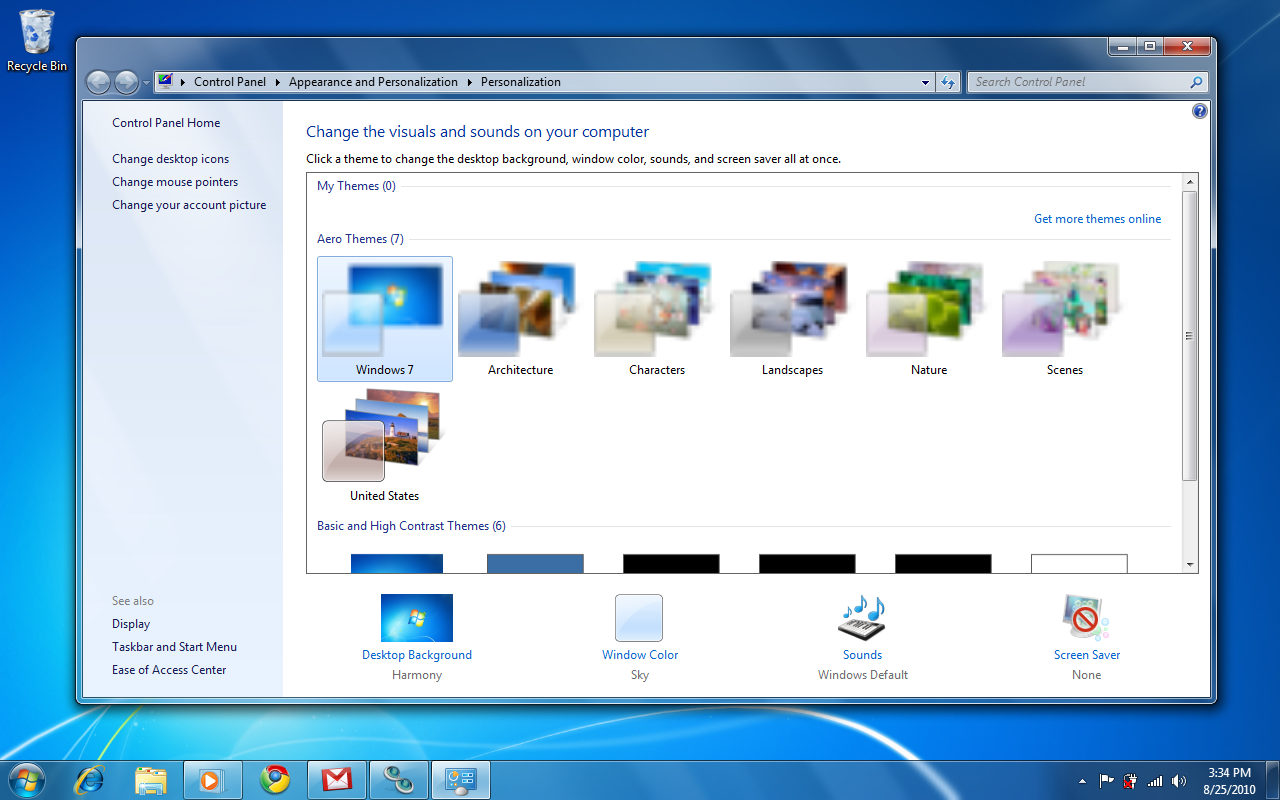Open the Display link under See also
This screenshot has height=800, width=1280.
point(131,624)
